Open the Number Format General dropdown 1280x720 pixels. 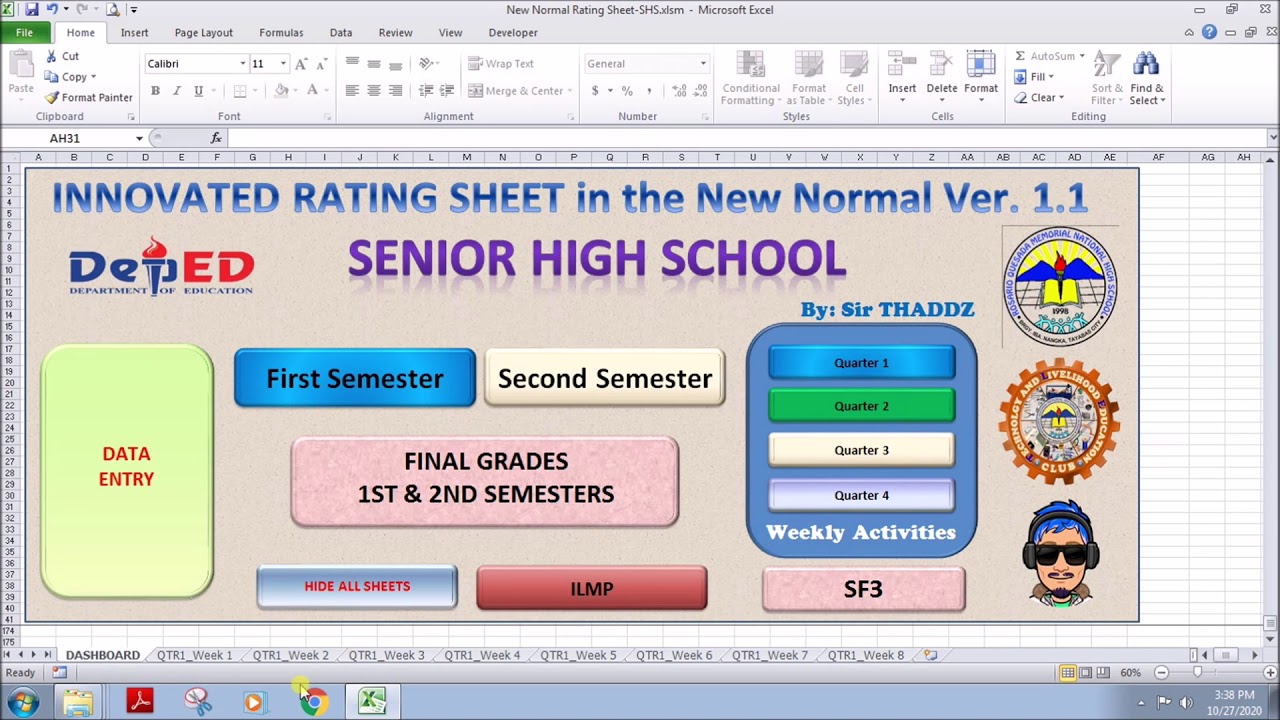point(703,64)
